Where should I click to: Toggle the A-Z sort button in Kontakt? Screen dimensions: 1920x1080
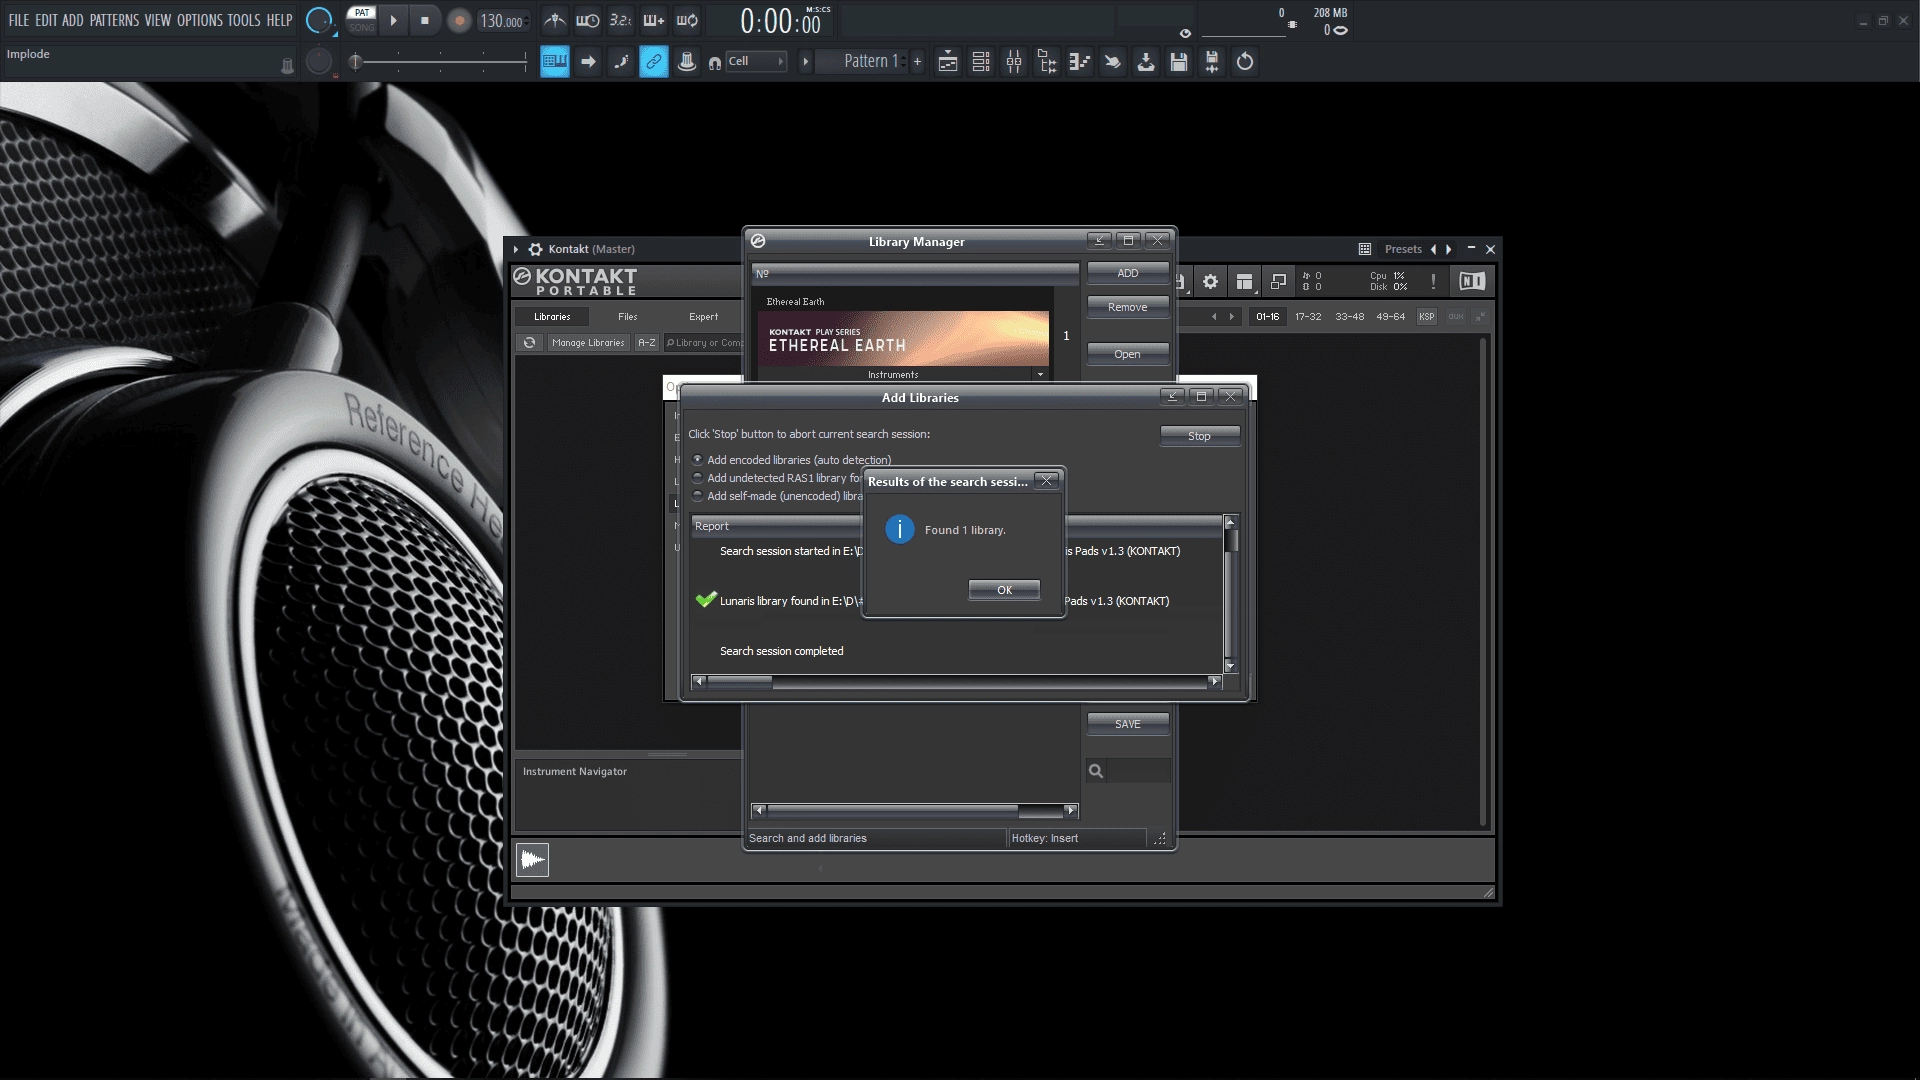(647, 343)
